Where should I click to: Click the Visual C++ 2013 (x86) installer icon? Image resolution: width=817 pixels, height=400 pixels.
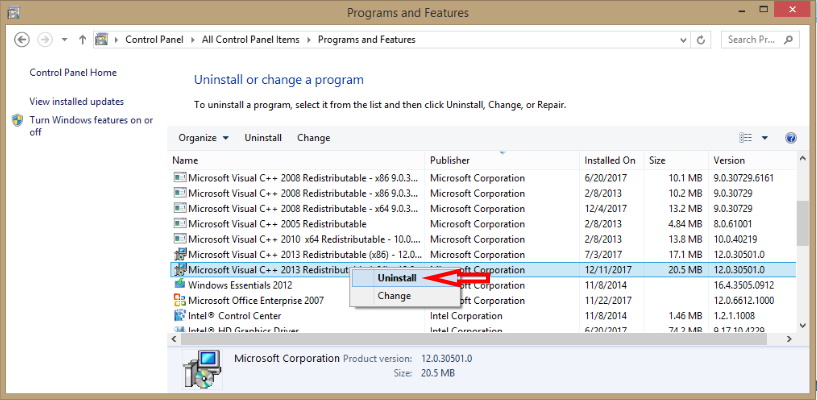tap(180, 254)
